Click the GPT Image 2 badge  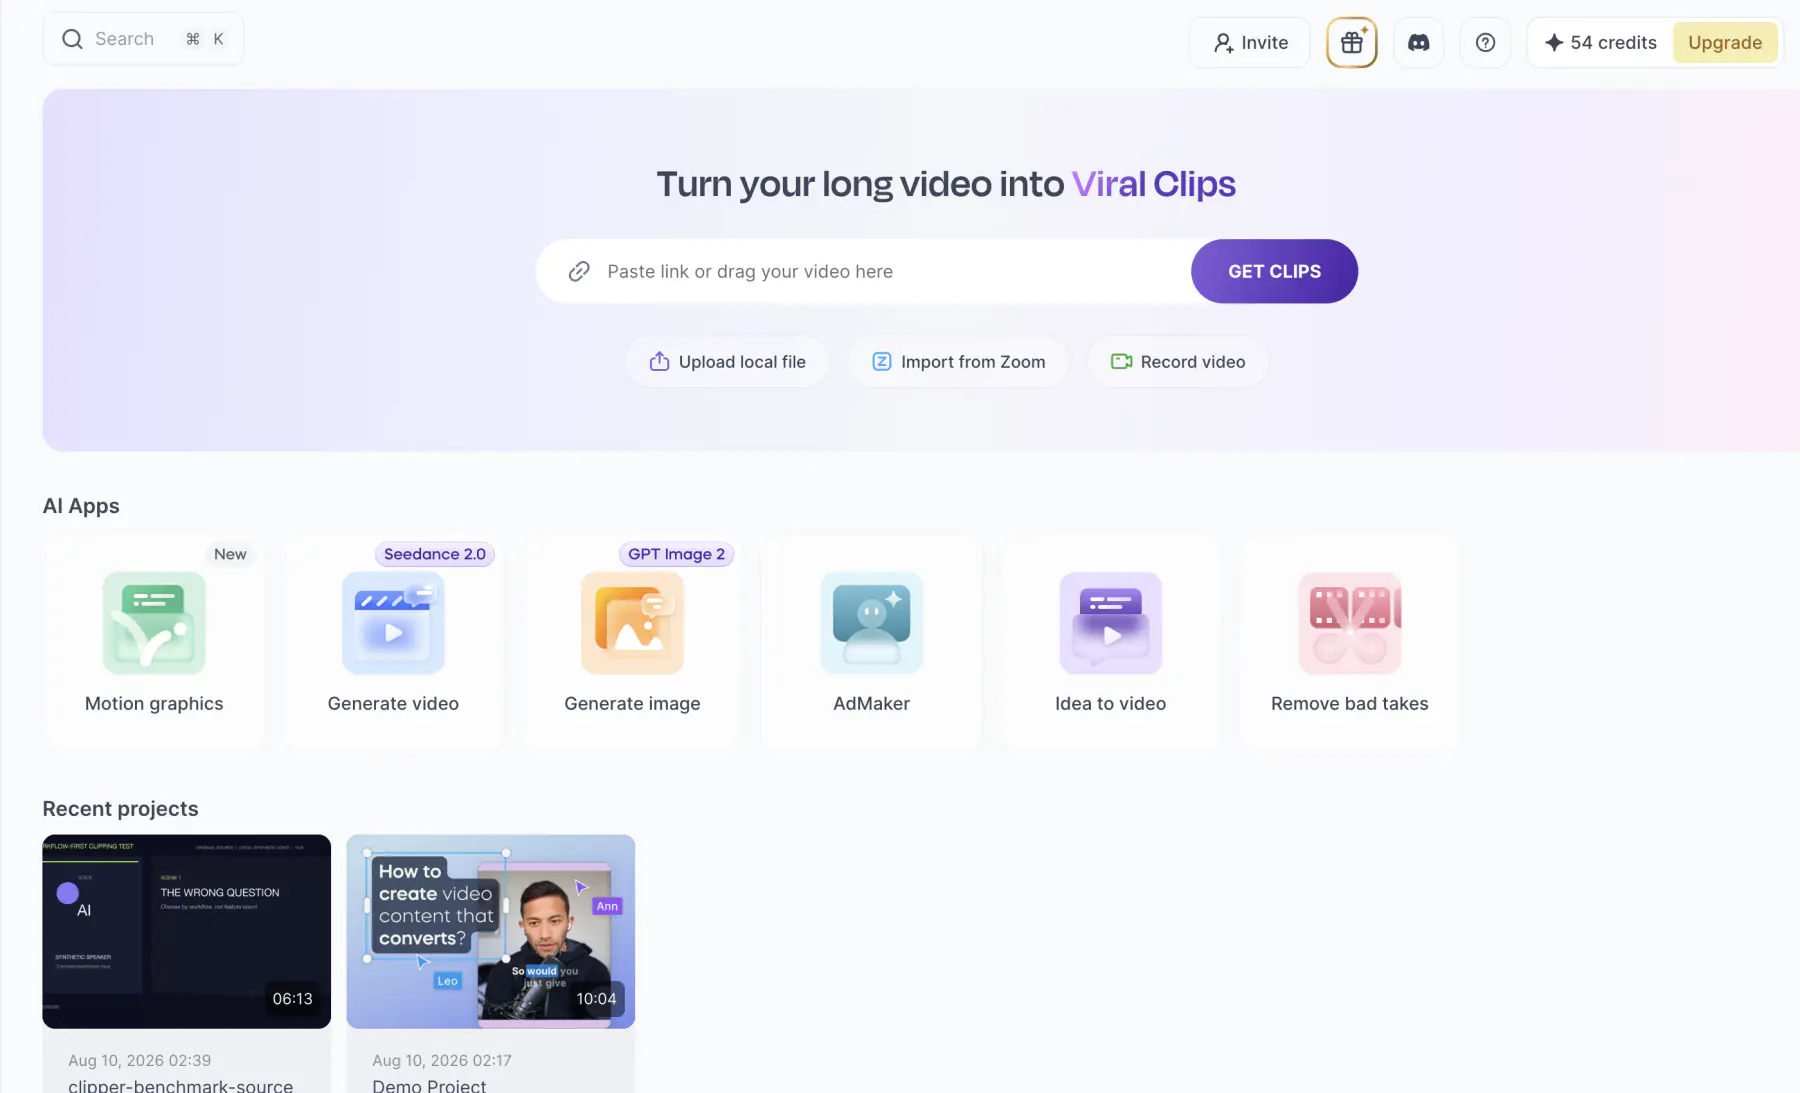(x=676, y=554)
